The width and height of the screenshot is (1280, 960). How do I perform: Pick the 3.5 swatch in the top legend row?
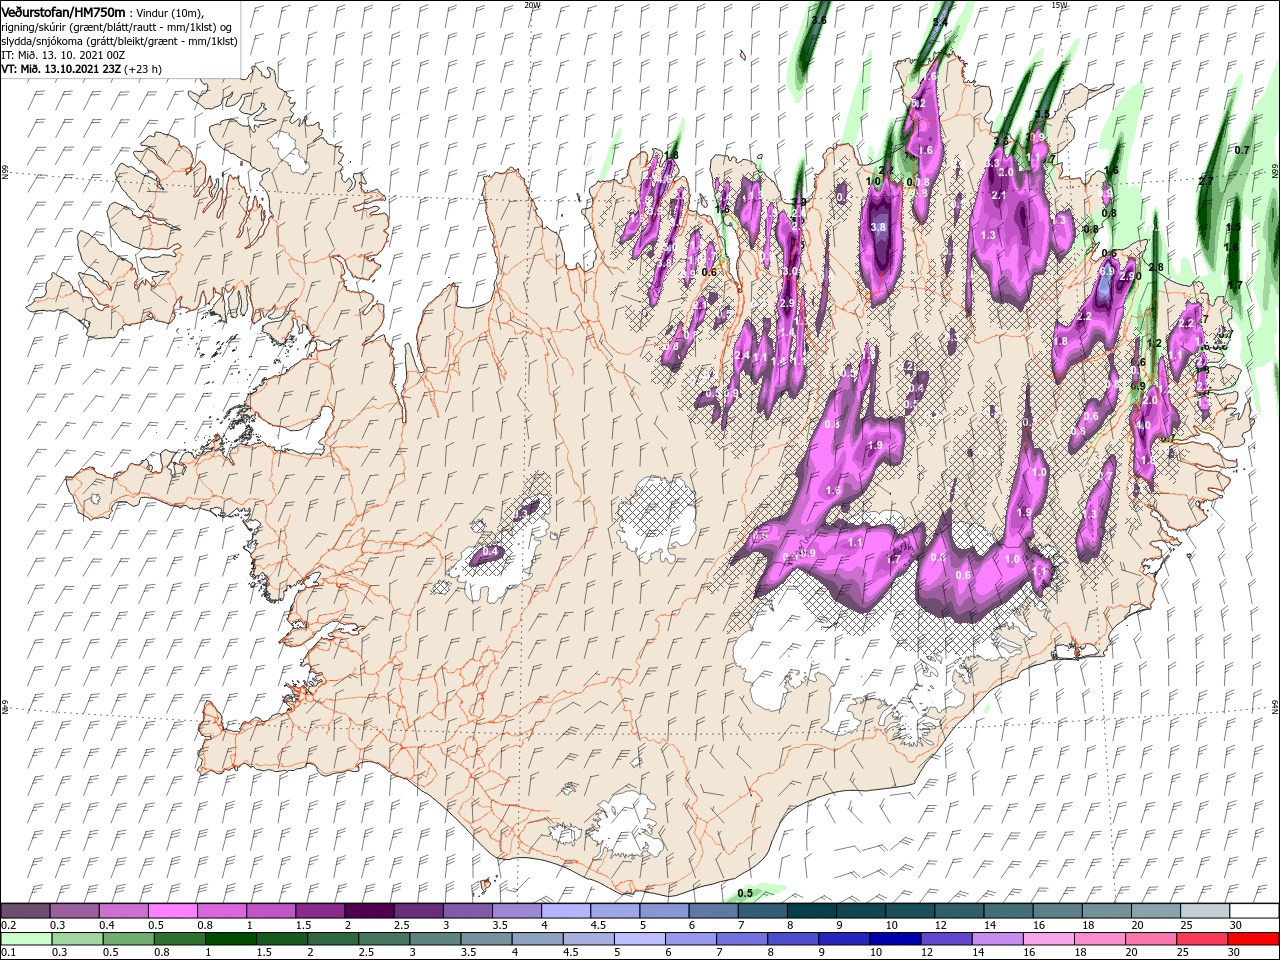517,911
